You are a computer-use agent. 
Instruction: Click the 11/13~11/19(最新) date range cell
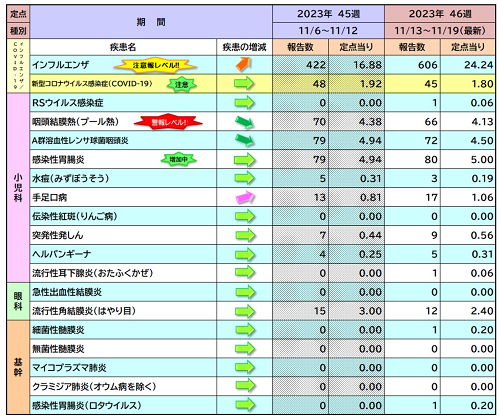point(440,31)
